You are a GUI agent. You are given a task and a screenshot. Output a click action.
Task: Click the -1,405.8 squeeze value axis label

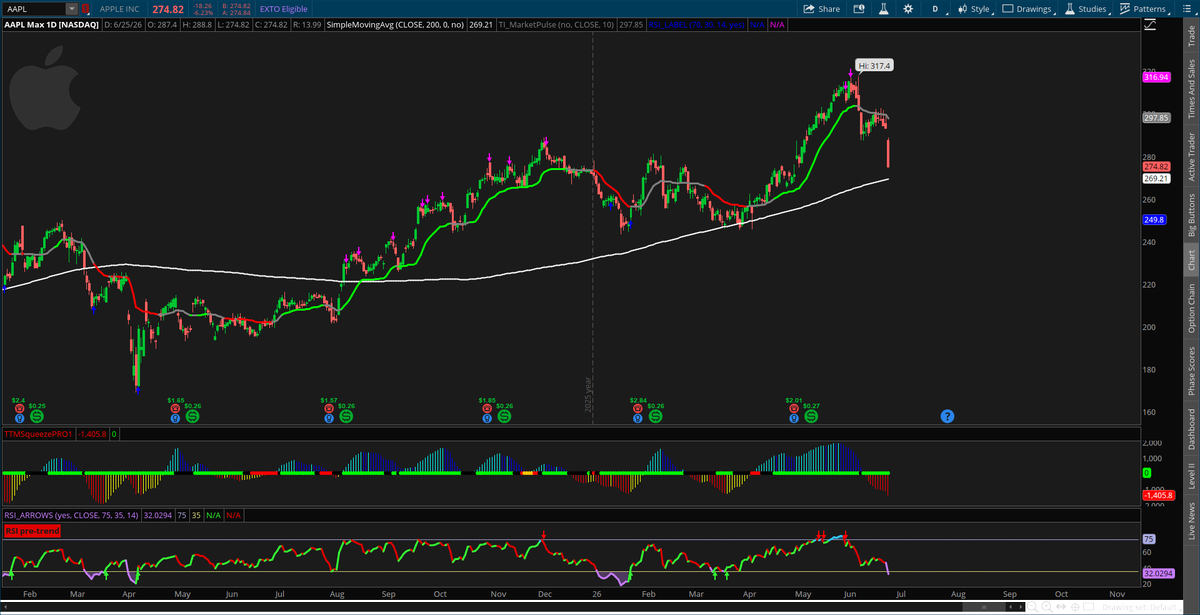tap(1158, 494)
